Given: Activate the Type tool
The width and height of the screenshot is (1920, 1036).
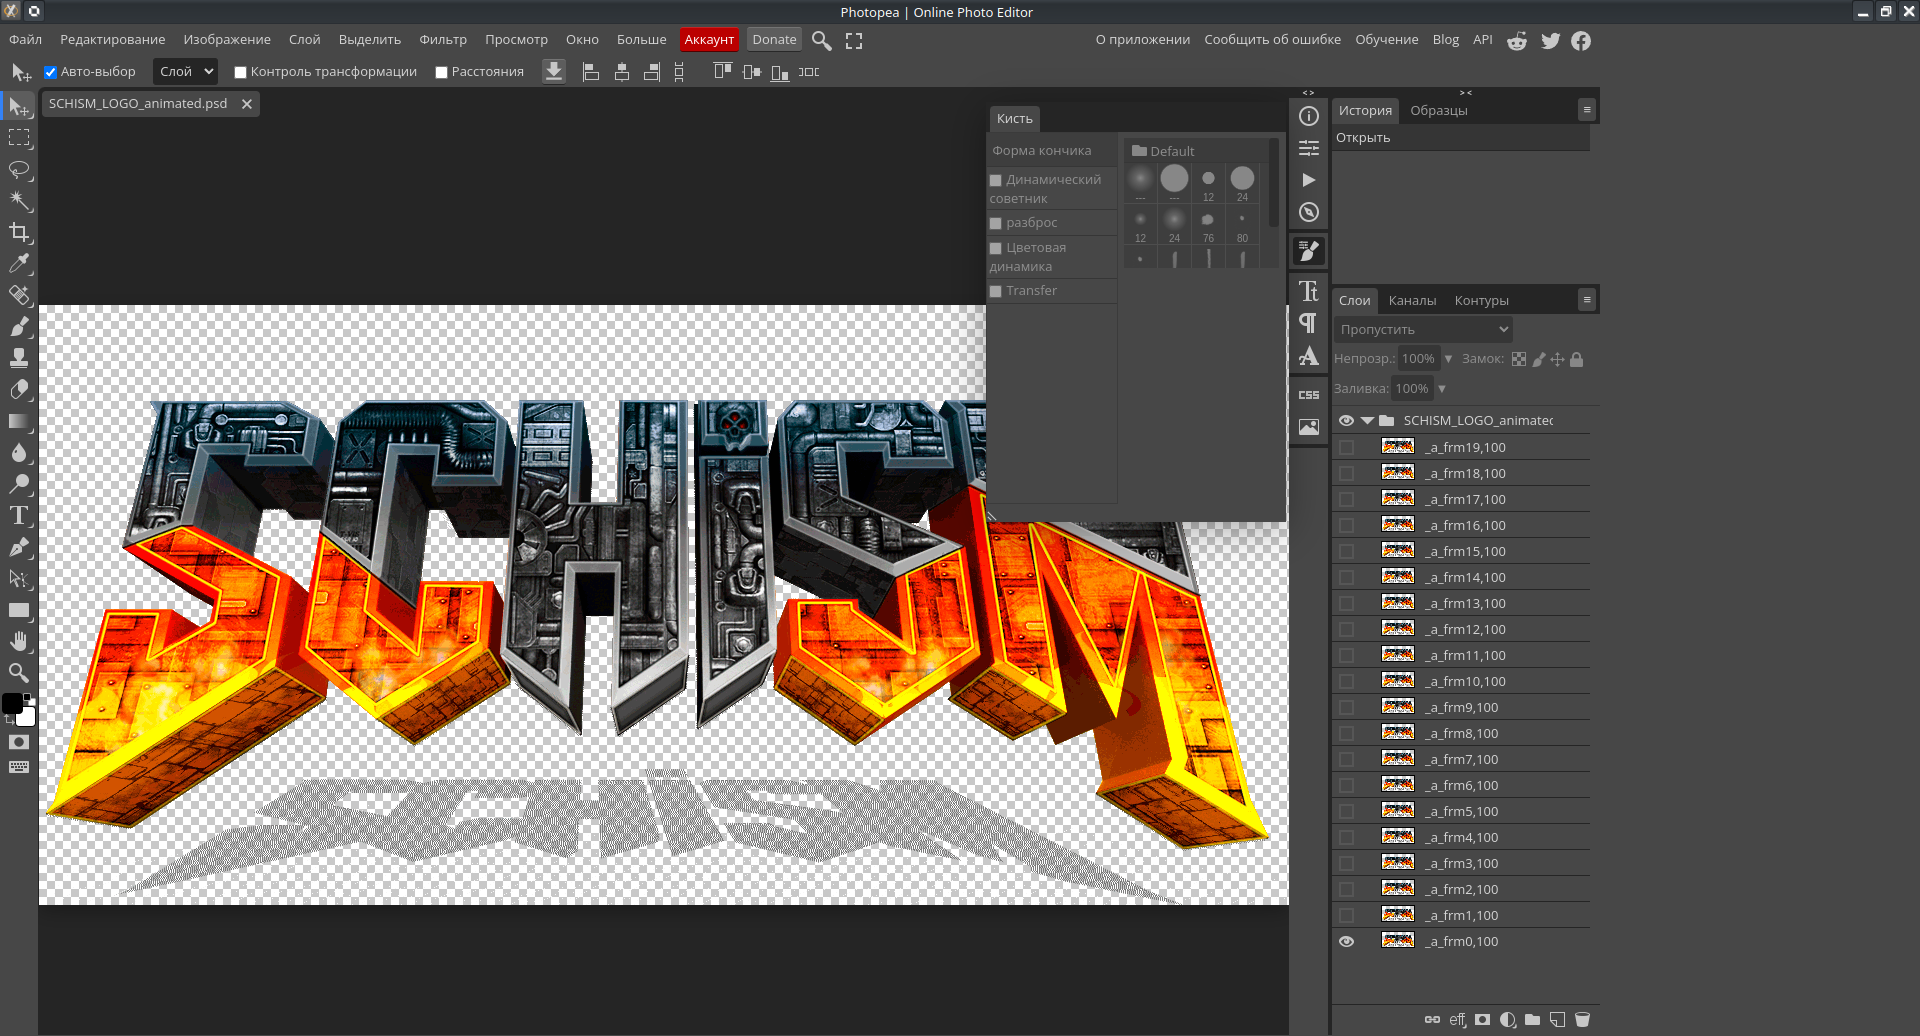Looking at the screenshot, I should tap(19, 516).
